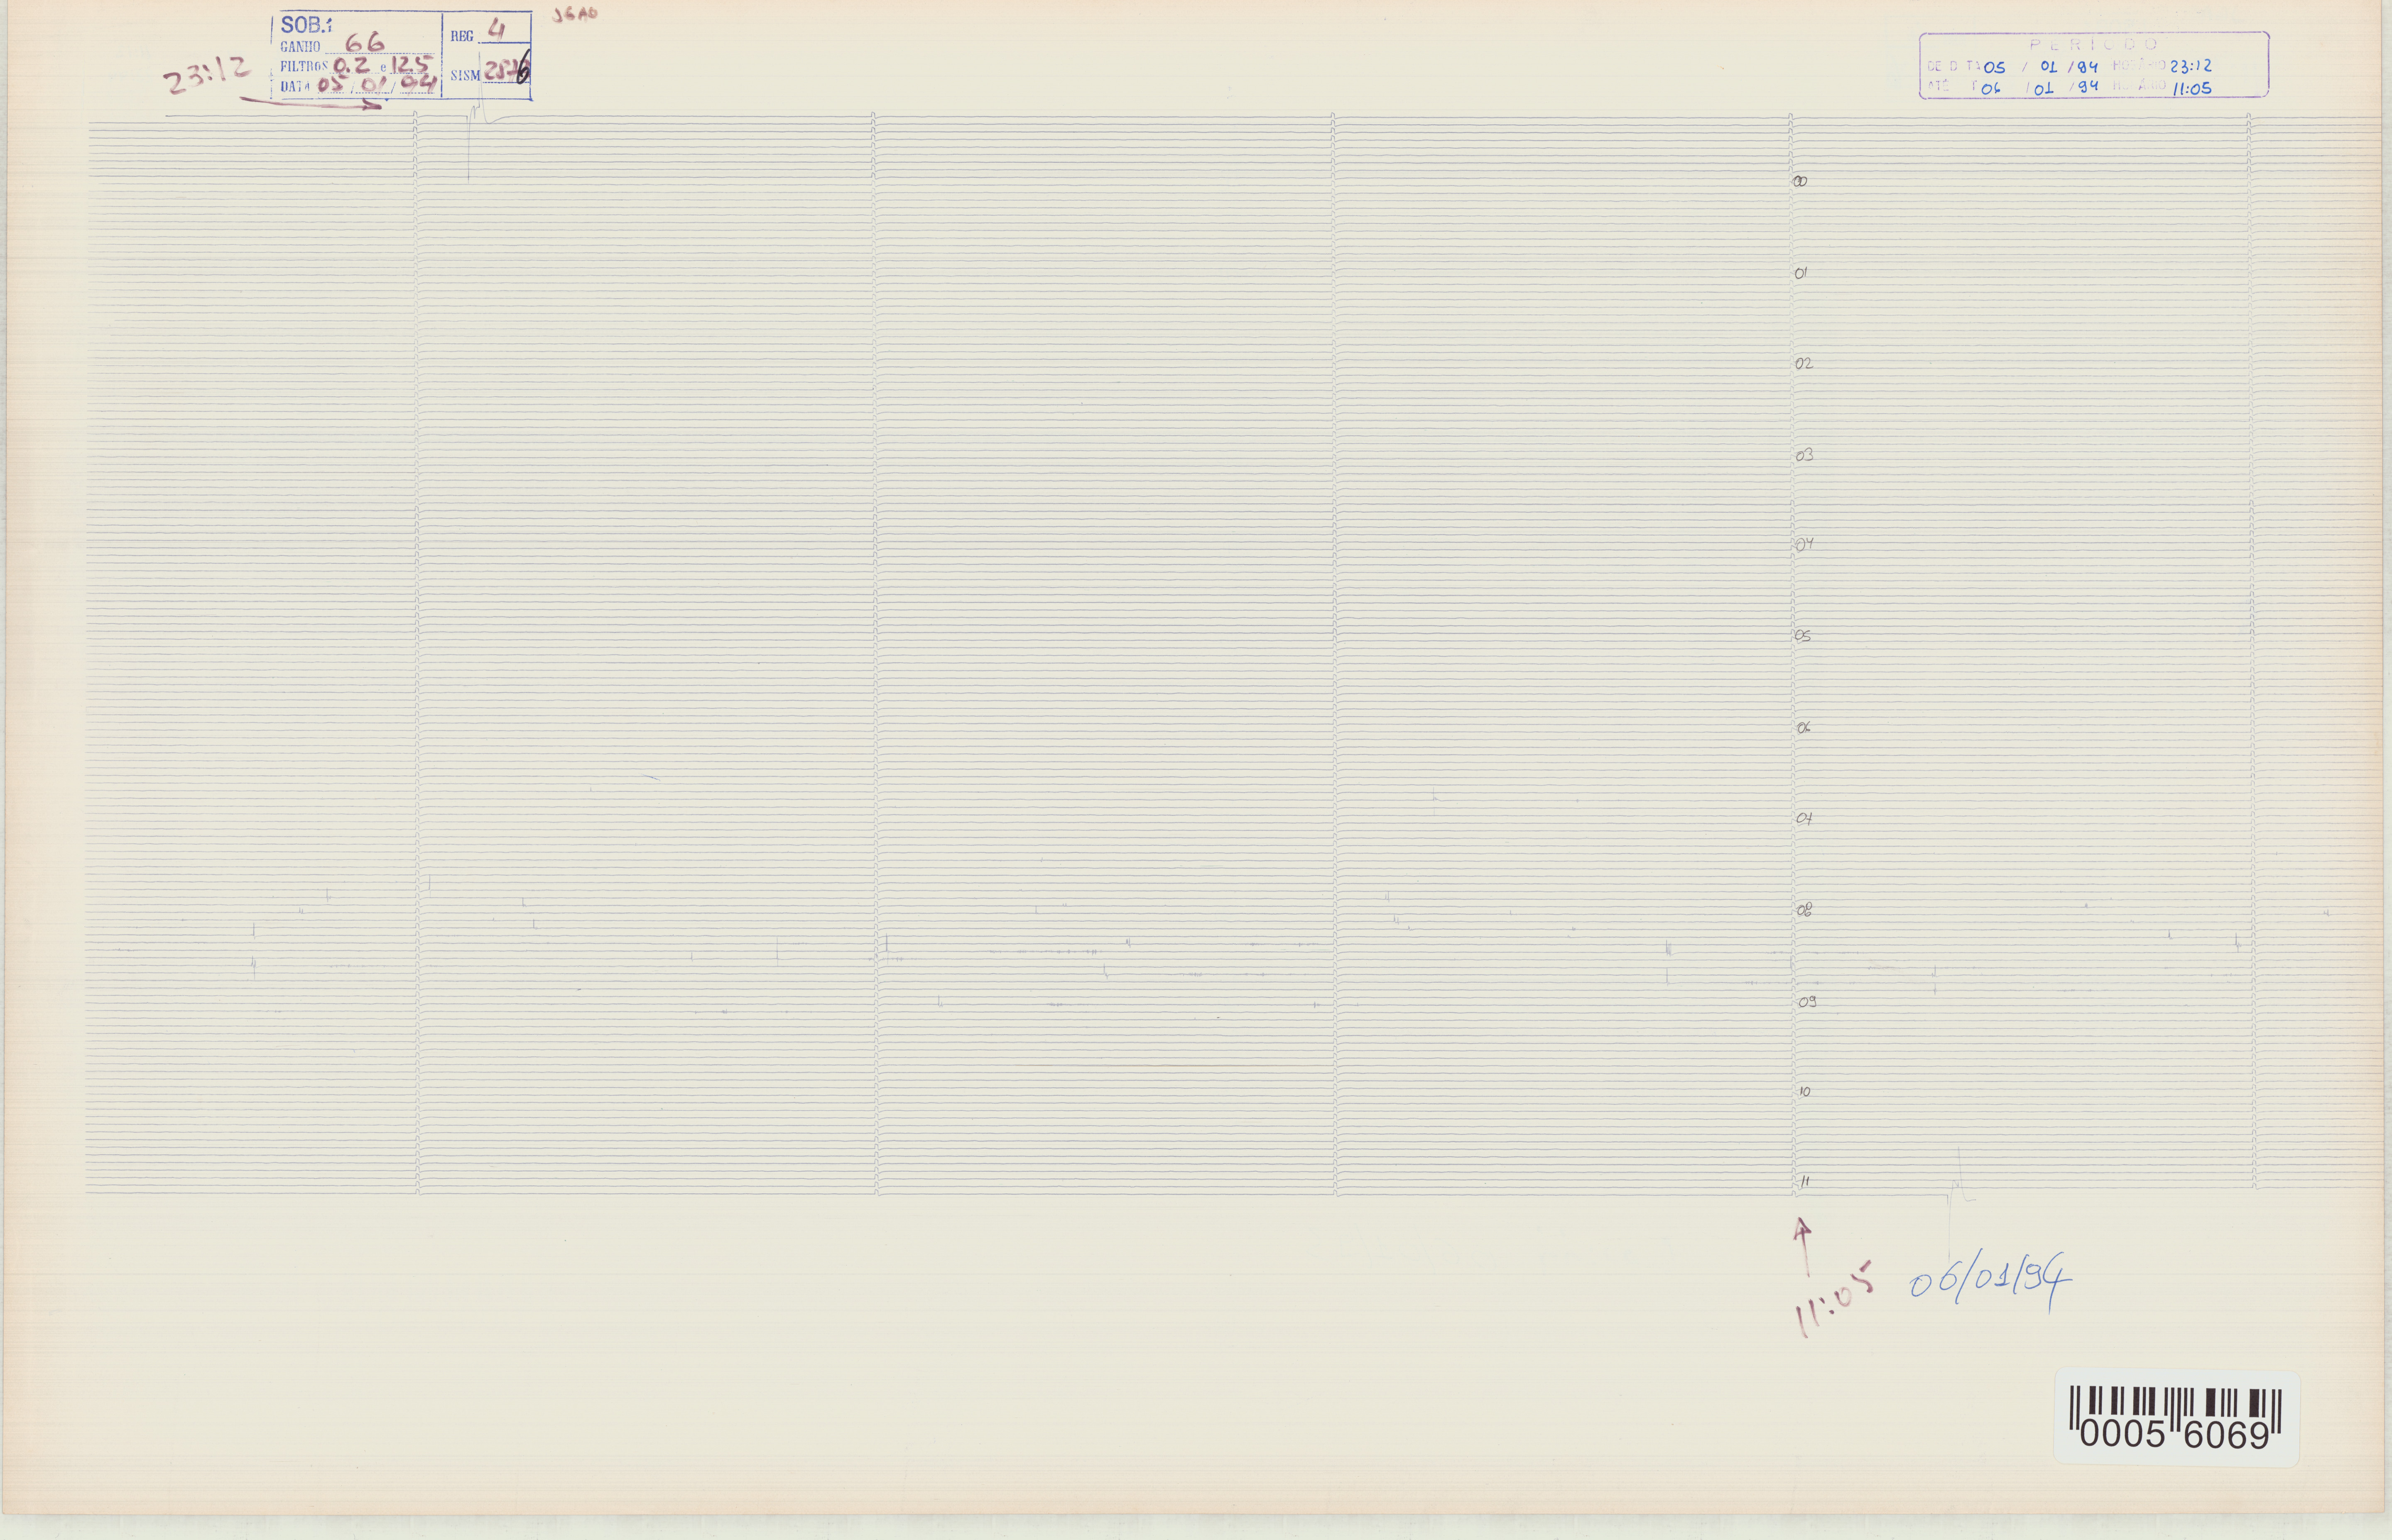Click the 23:12 horário in the Período stamp
2392x1540 pixels.
click(2190, 66)
